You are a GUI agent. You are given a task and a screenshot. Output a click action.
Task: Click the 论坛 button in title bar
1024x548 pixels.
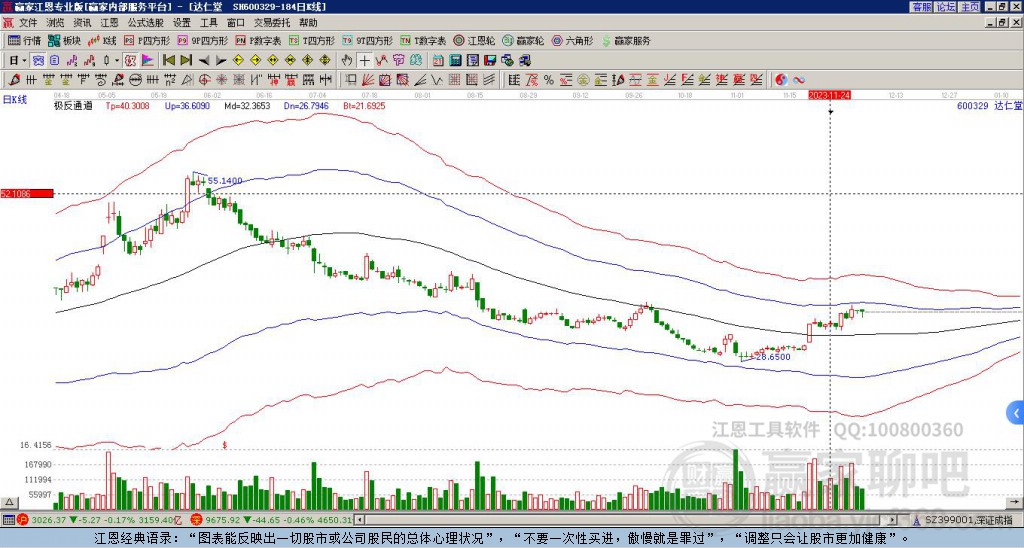pyautogui.click(x=946, y=7)
